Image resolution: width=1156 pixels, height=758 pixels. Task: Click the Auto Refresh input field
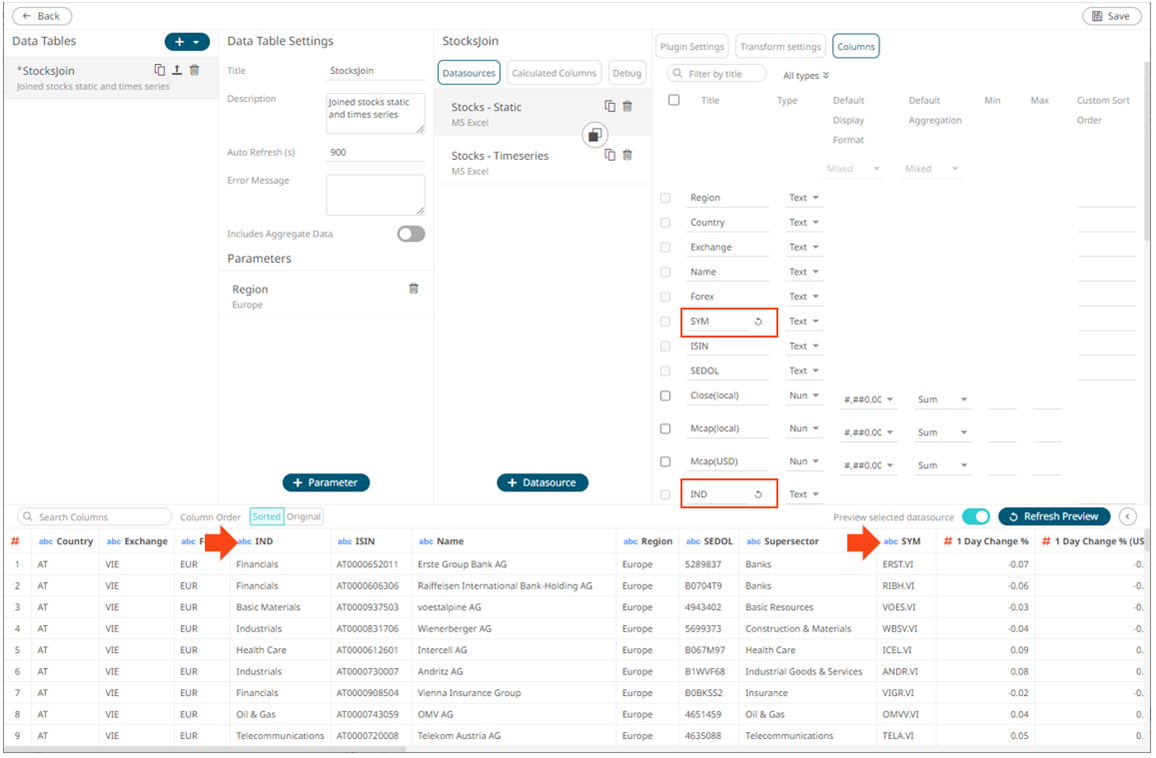(x=375, y=153)
